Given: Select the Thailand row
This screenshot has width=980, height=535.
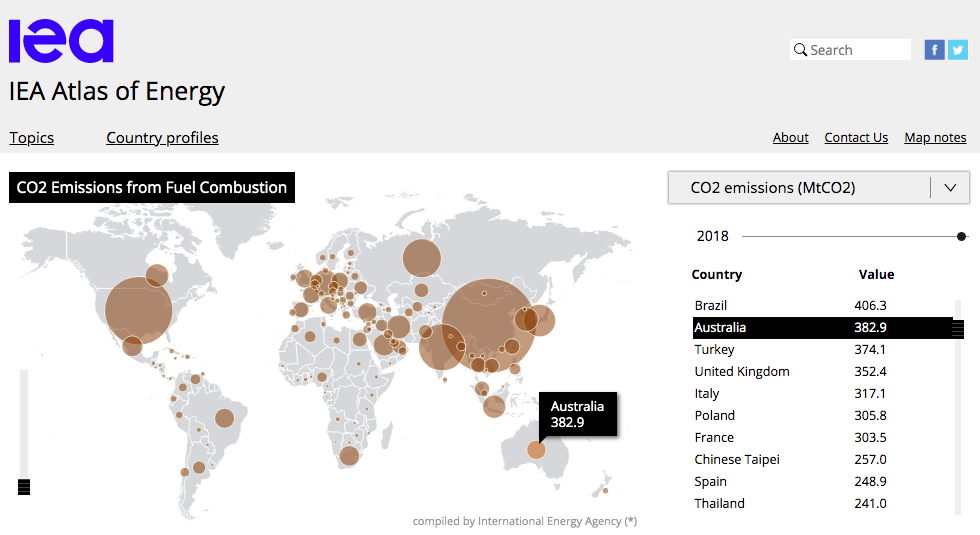Looking at the screenshot, I should click(822, 503).
